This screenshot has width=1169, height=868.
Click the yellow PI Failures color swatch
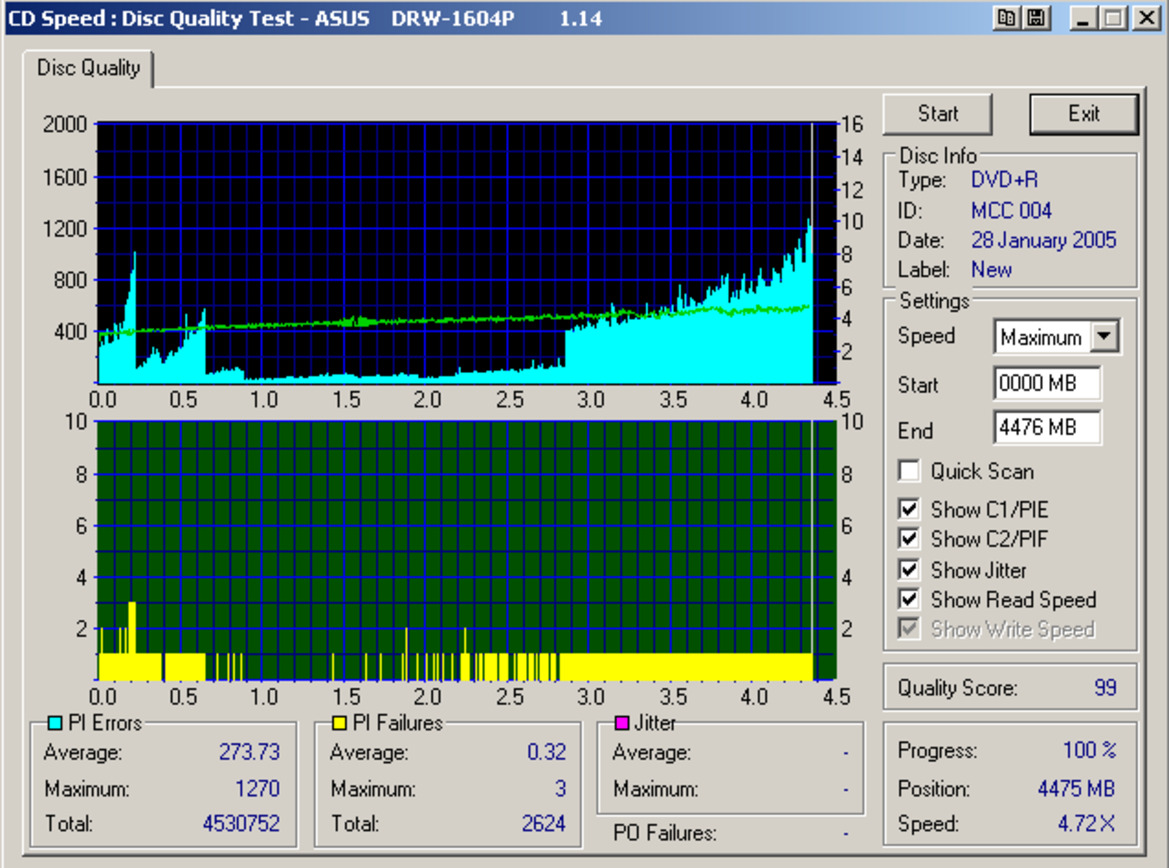pos(339,723)
